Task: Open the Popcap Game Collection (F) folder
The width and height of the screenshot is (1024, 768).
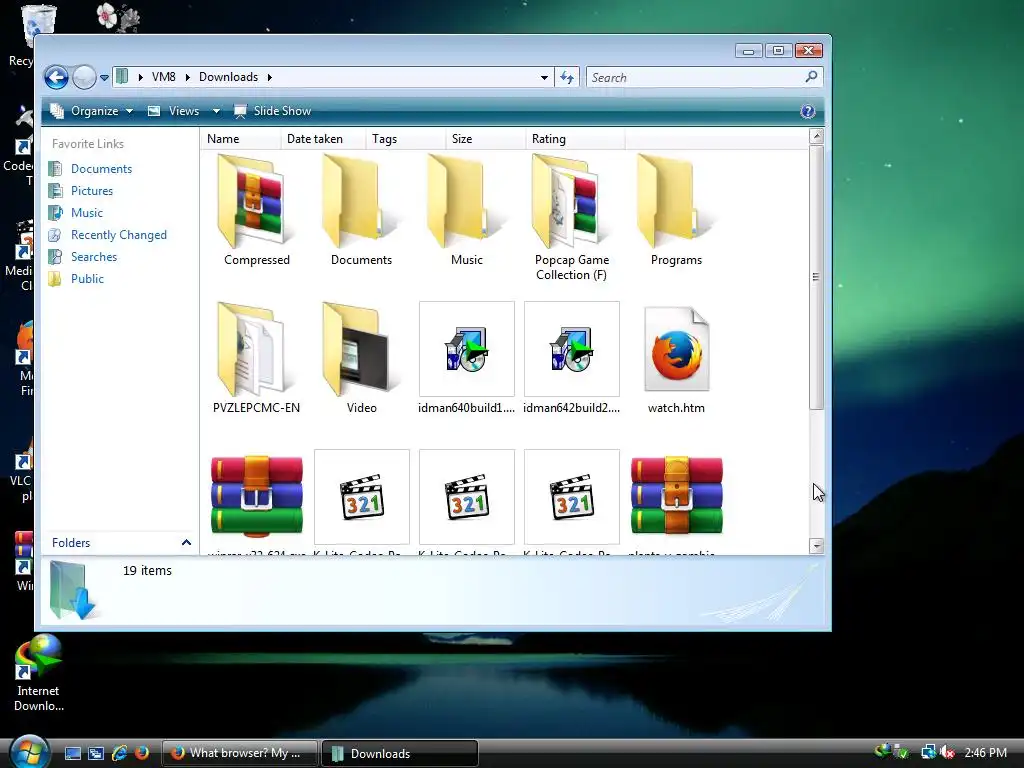Action: 571,216
